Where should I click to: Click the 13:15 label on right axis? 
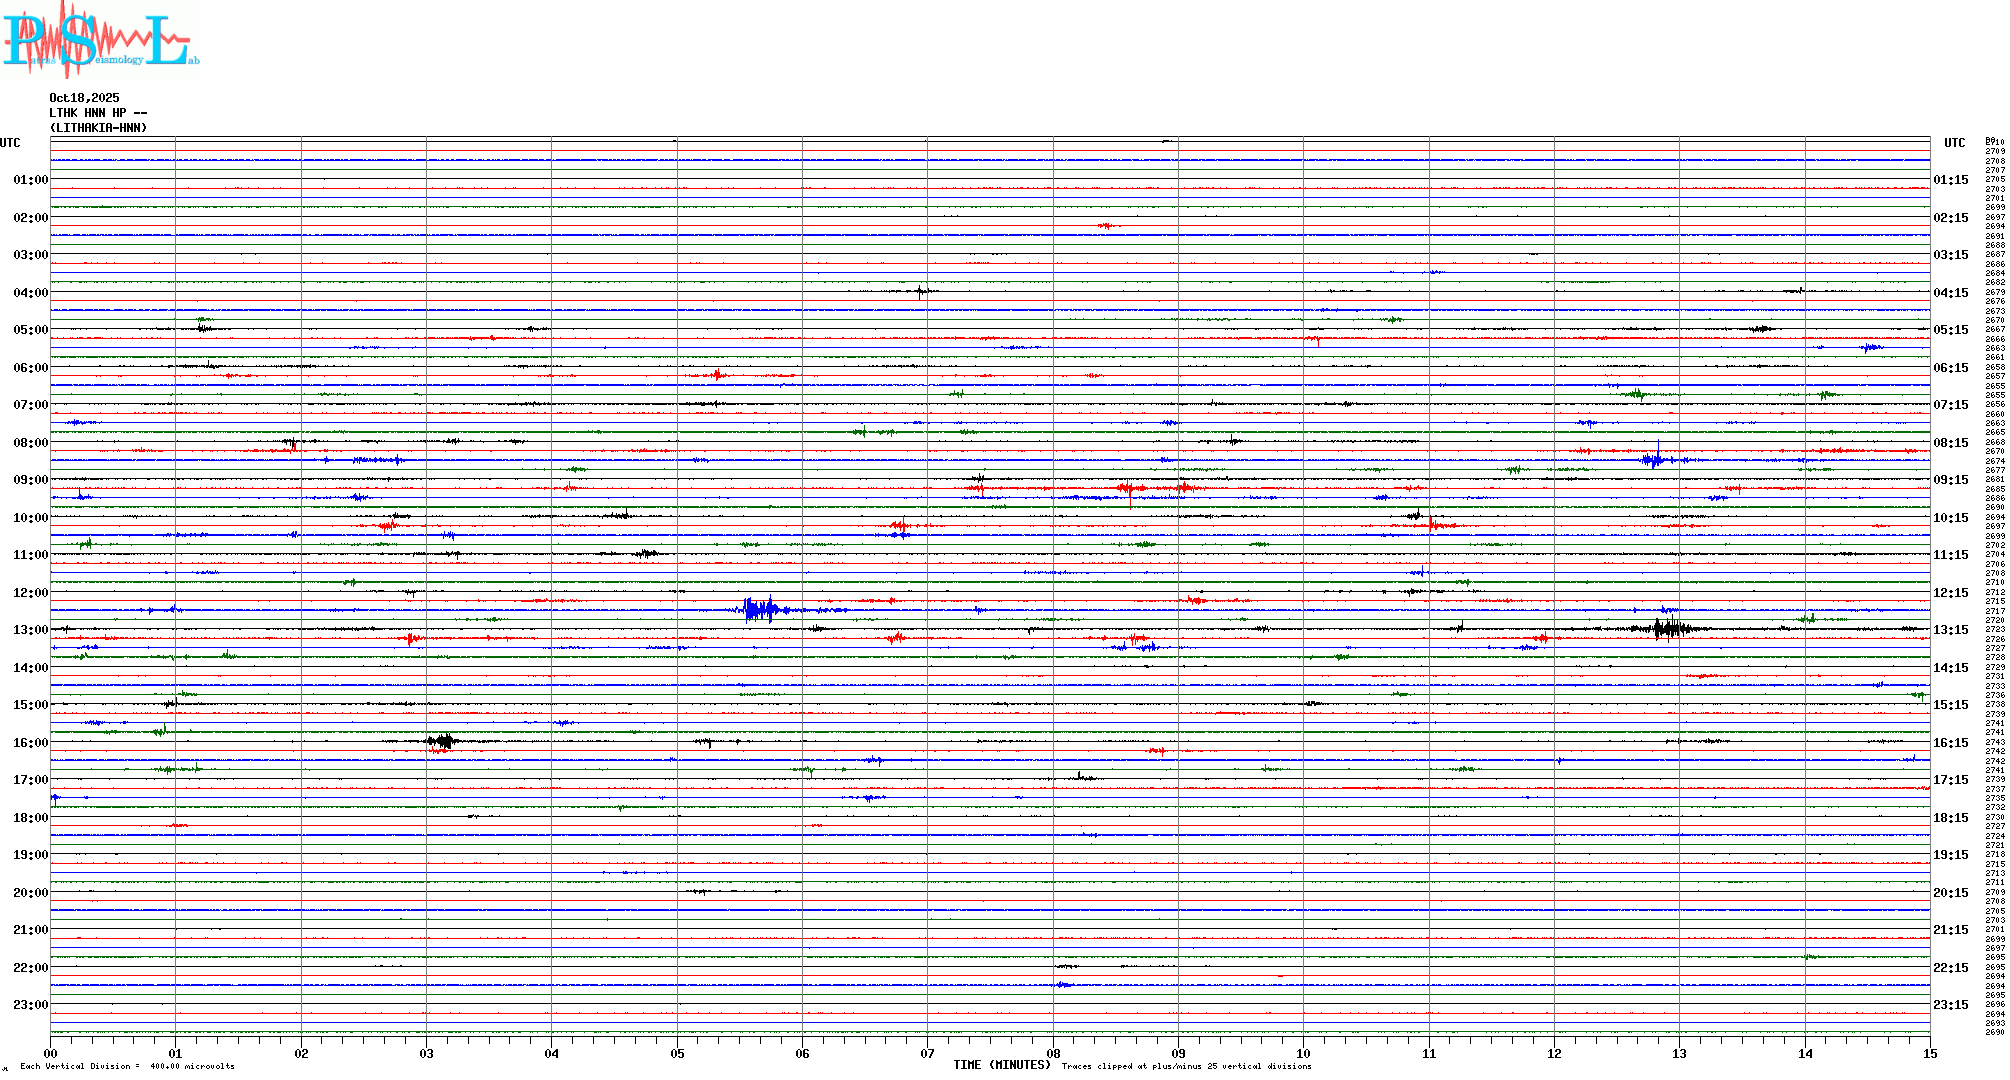coord(1950,630)
